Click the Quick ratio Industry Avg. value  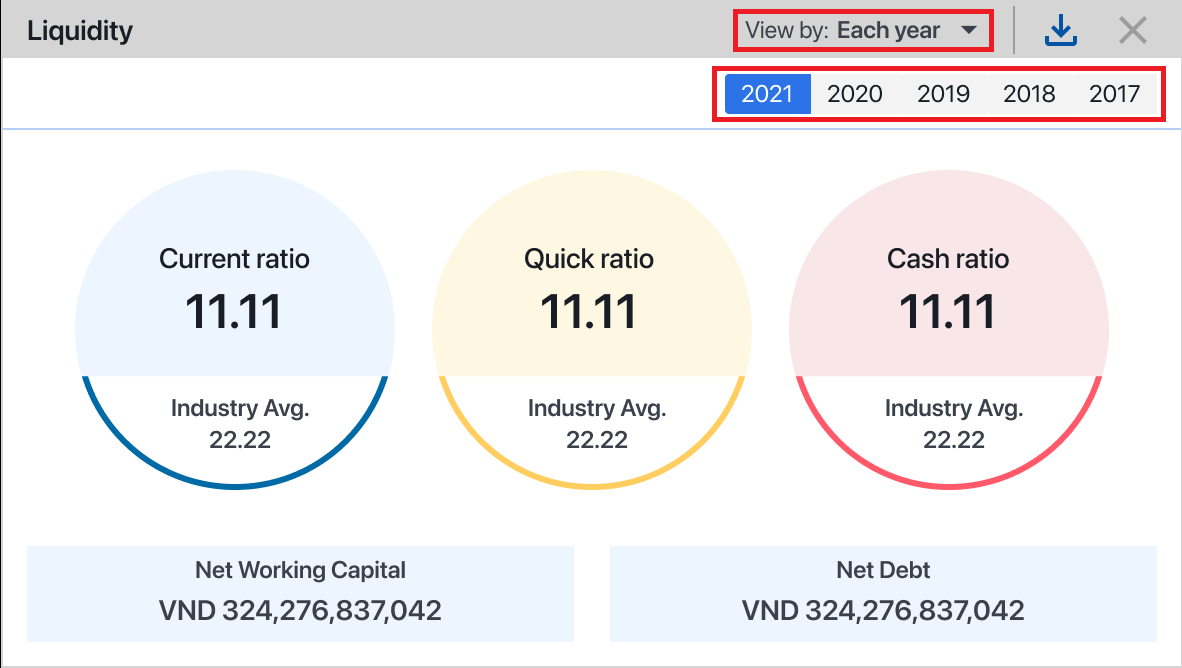(x=597, y=440)
